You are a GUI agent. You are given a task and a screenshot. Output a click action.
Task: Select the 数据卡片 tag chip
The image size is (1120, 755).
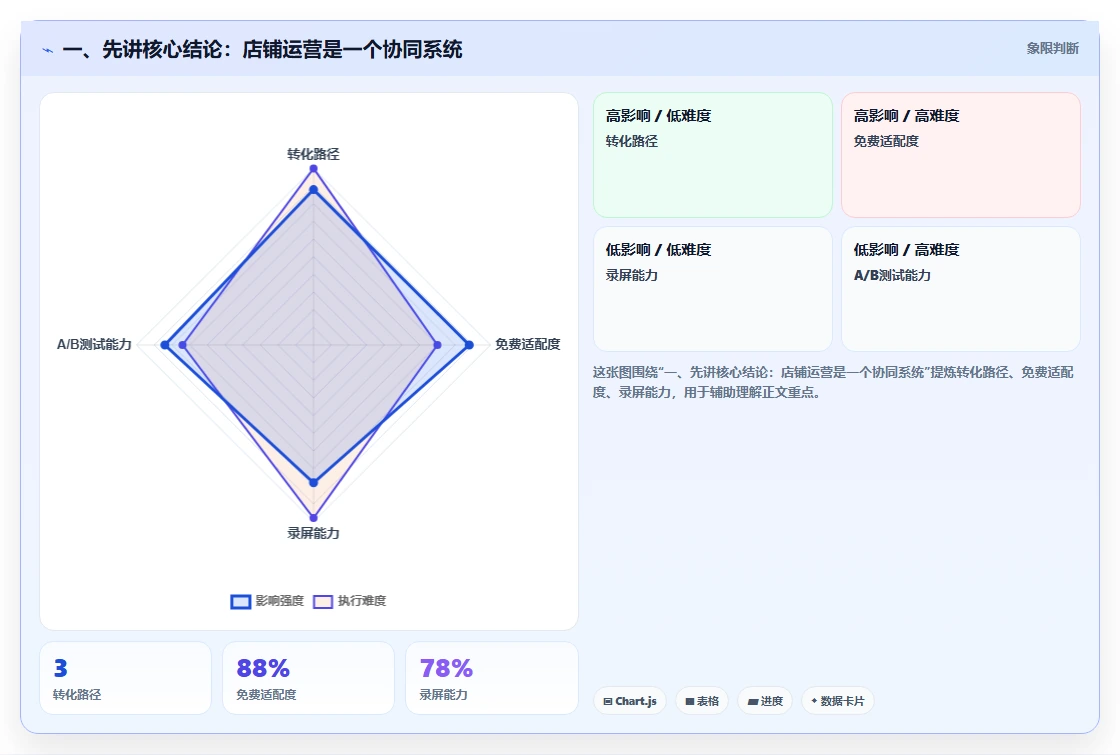click(x=838, y=701)
